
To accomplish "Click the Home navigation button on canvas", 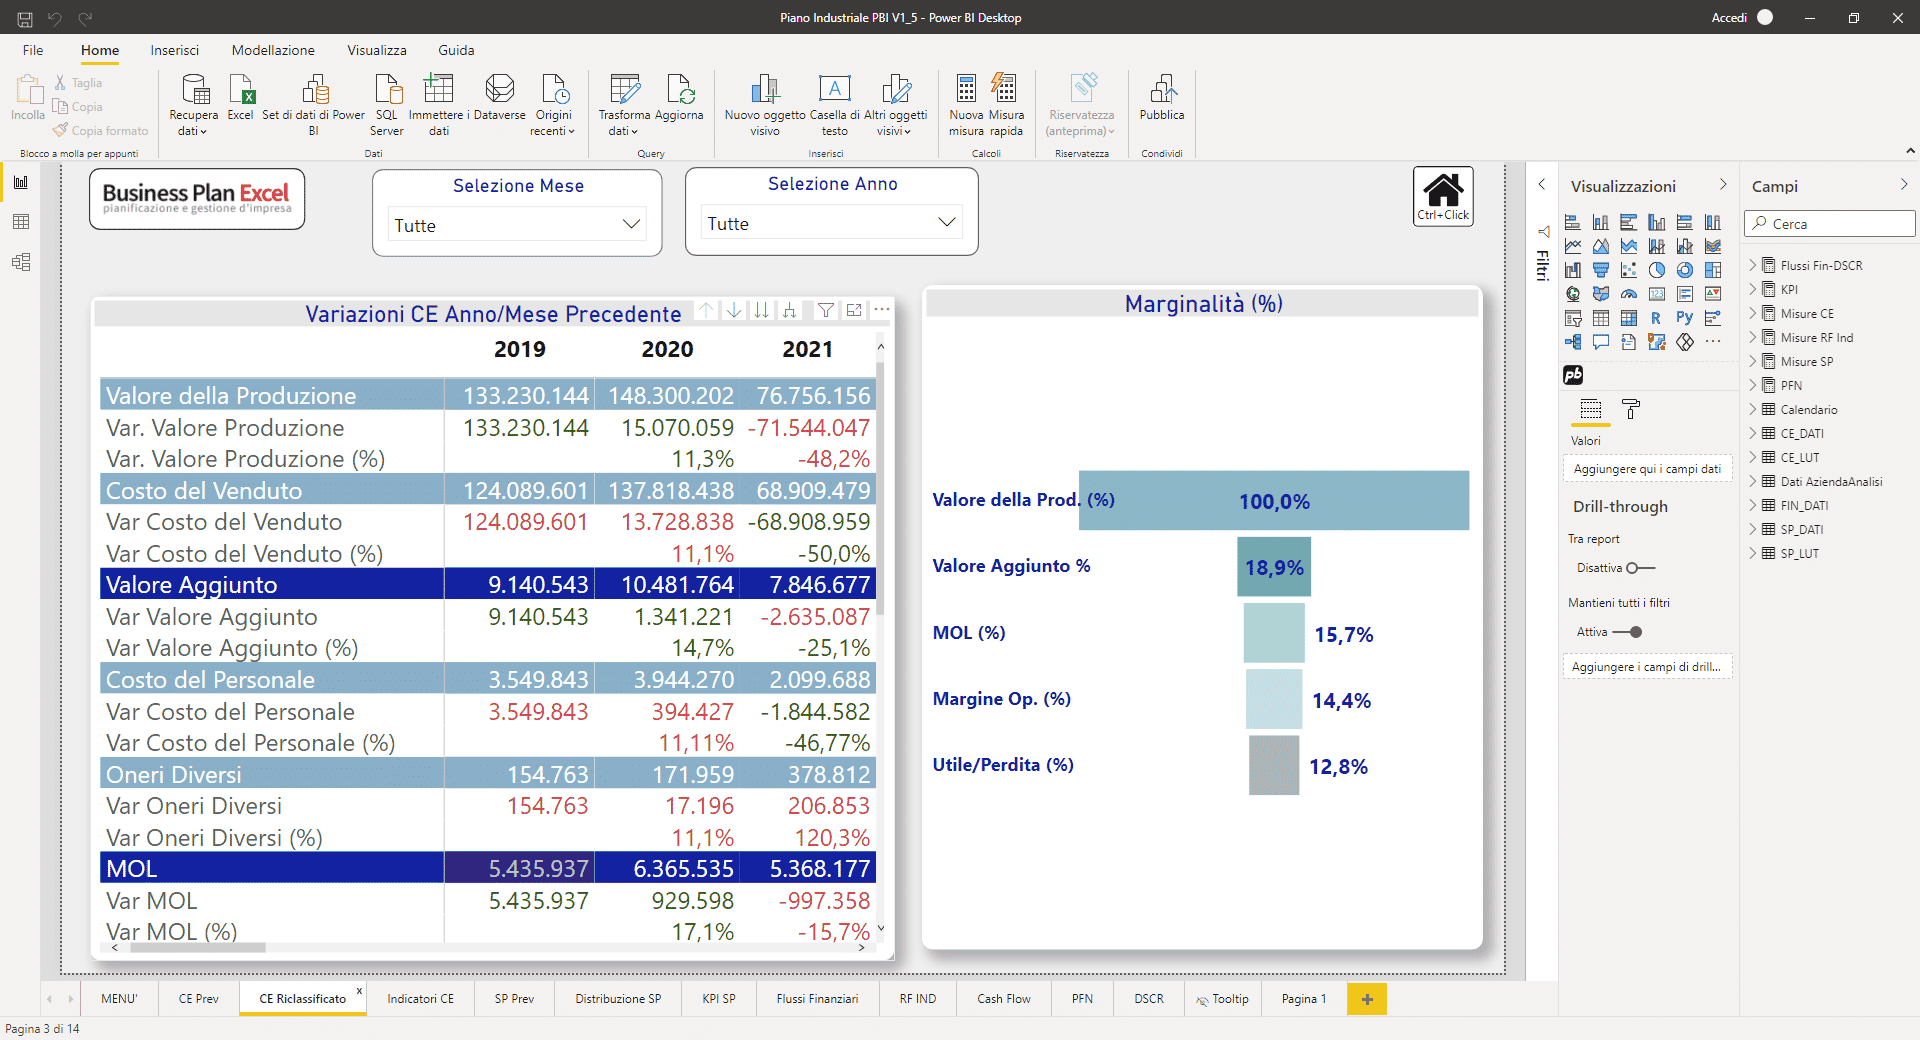I will 1442,196.
